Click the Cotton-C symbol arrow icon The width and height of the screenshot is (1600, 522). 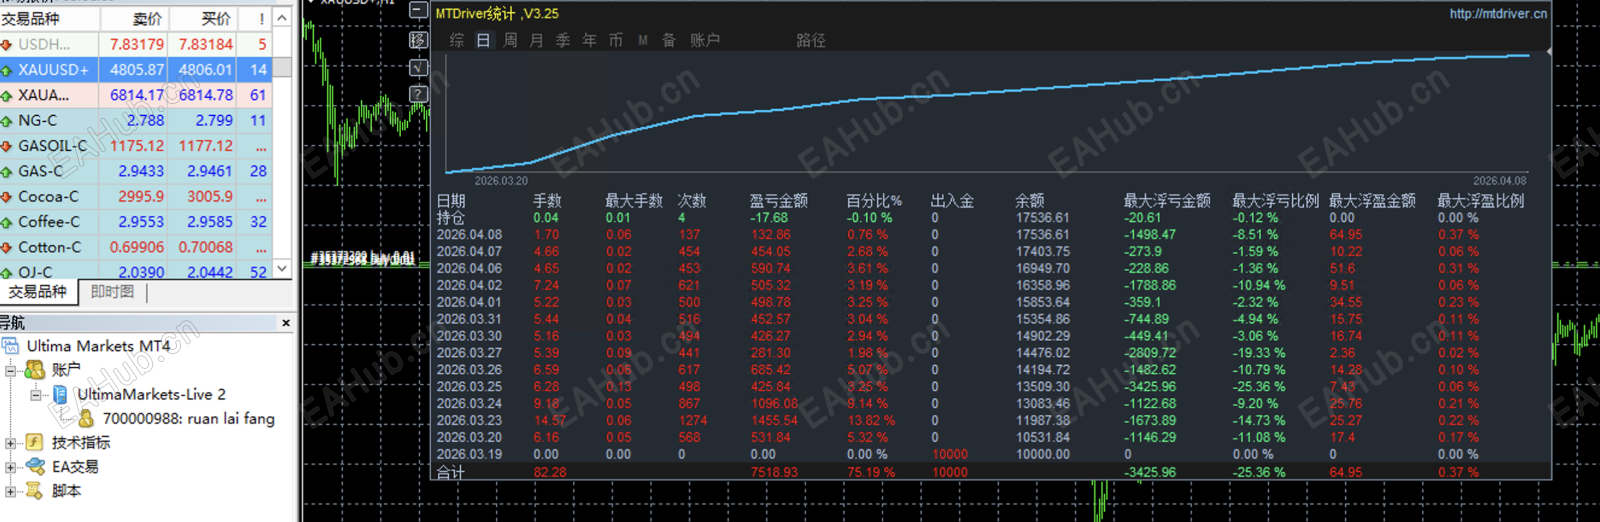pyautogui.click(x=7, y=247)
